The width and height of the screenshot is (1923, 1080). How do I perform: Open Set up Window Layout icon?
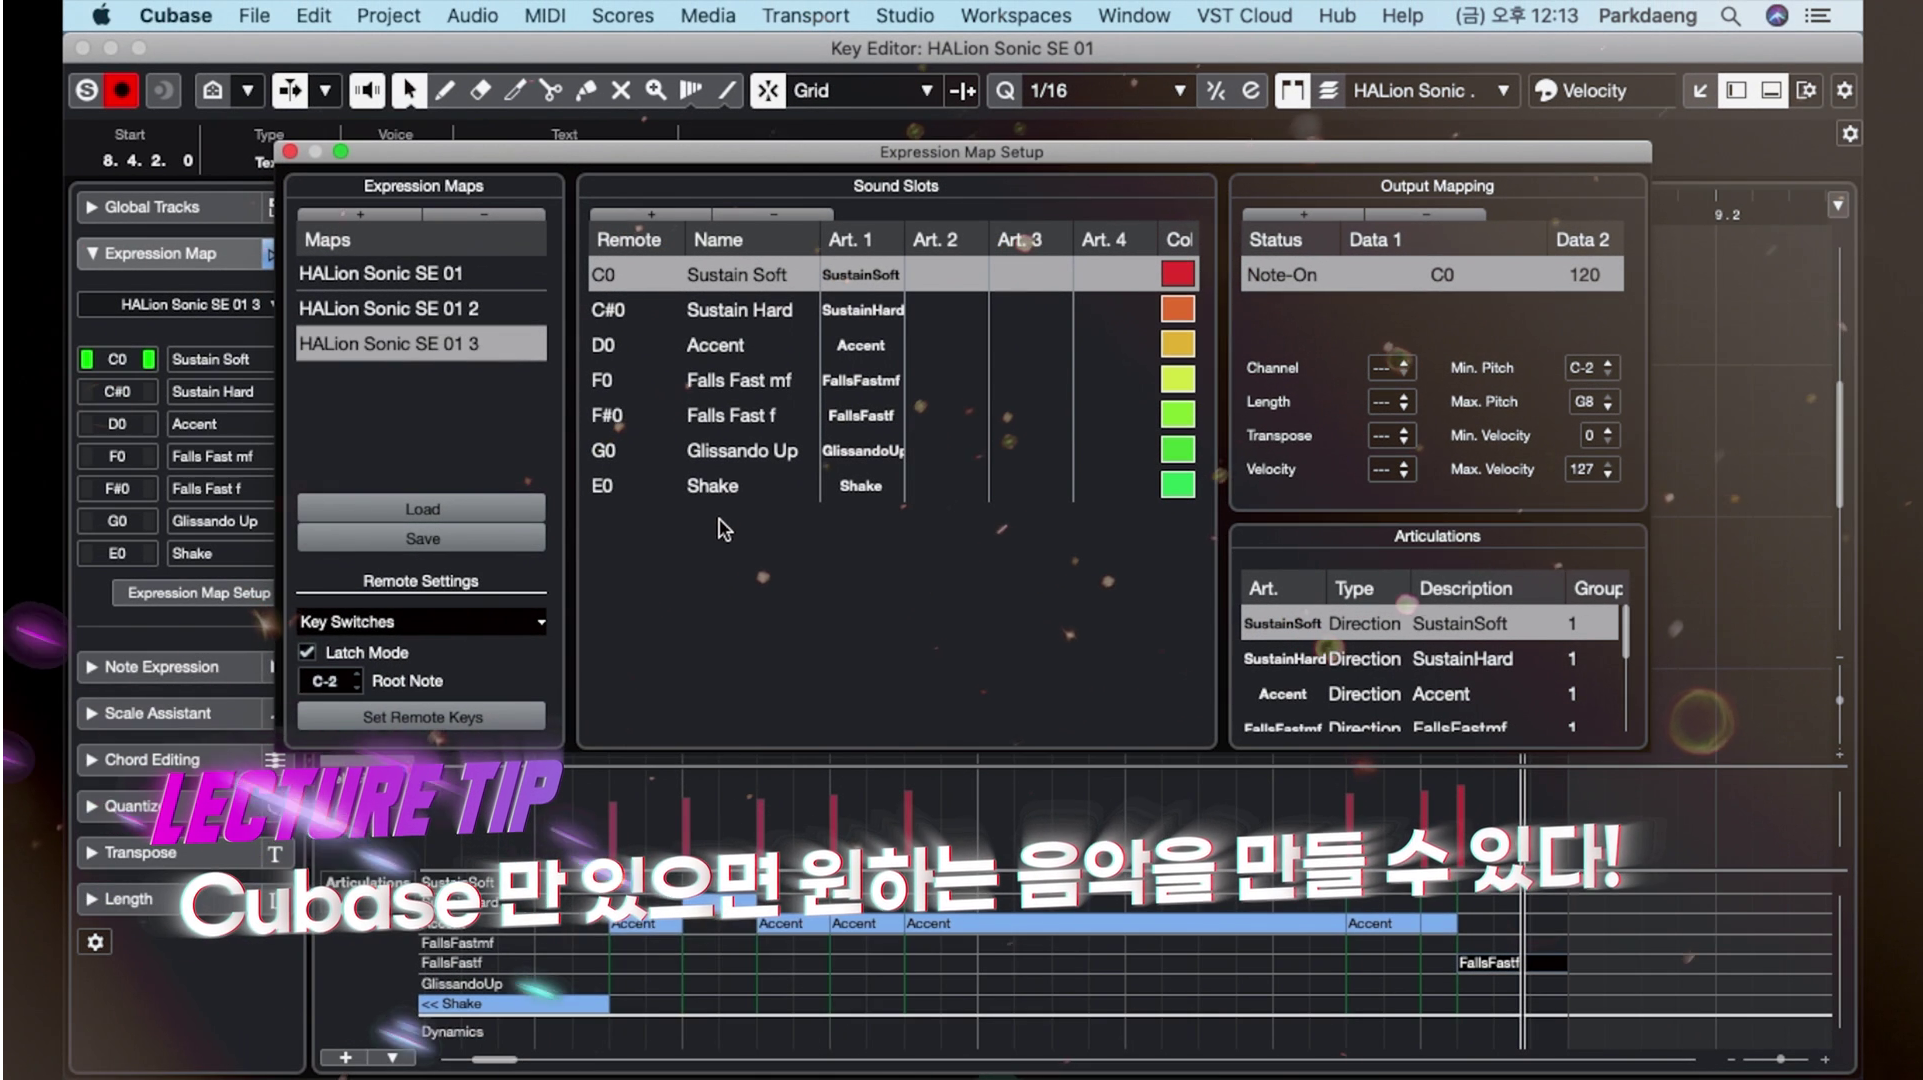(x=1806, y=91)
